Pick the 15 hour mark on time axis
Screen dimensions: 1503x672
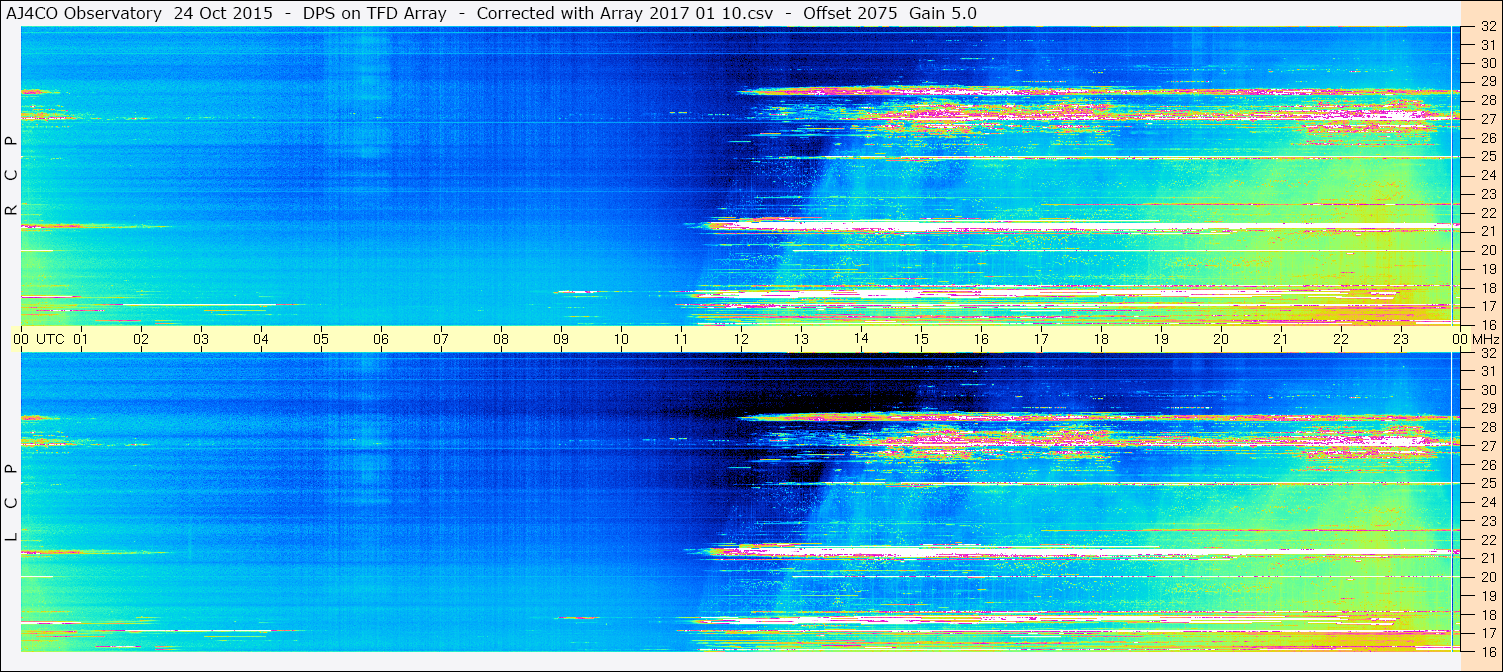(921, 339)
